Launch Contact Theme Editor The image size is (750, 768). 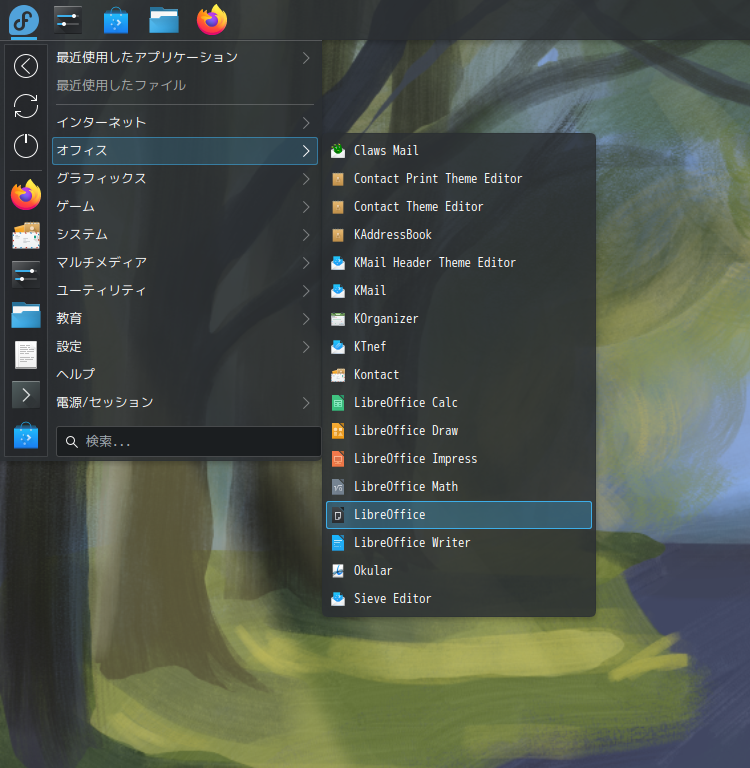coord(459,207)
